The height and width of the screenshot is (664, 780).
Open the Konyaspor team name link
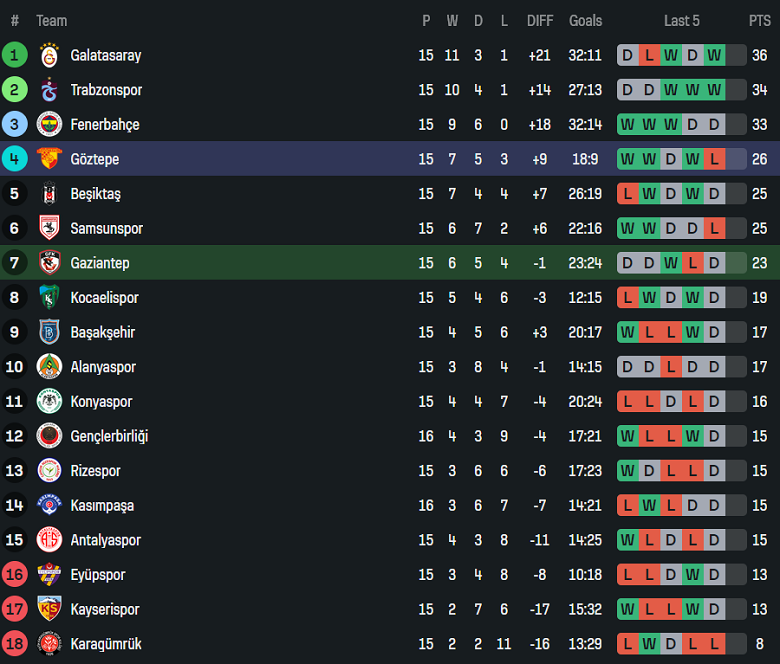pyautogui.click(x=101, y=402)
